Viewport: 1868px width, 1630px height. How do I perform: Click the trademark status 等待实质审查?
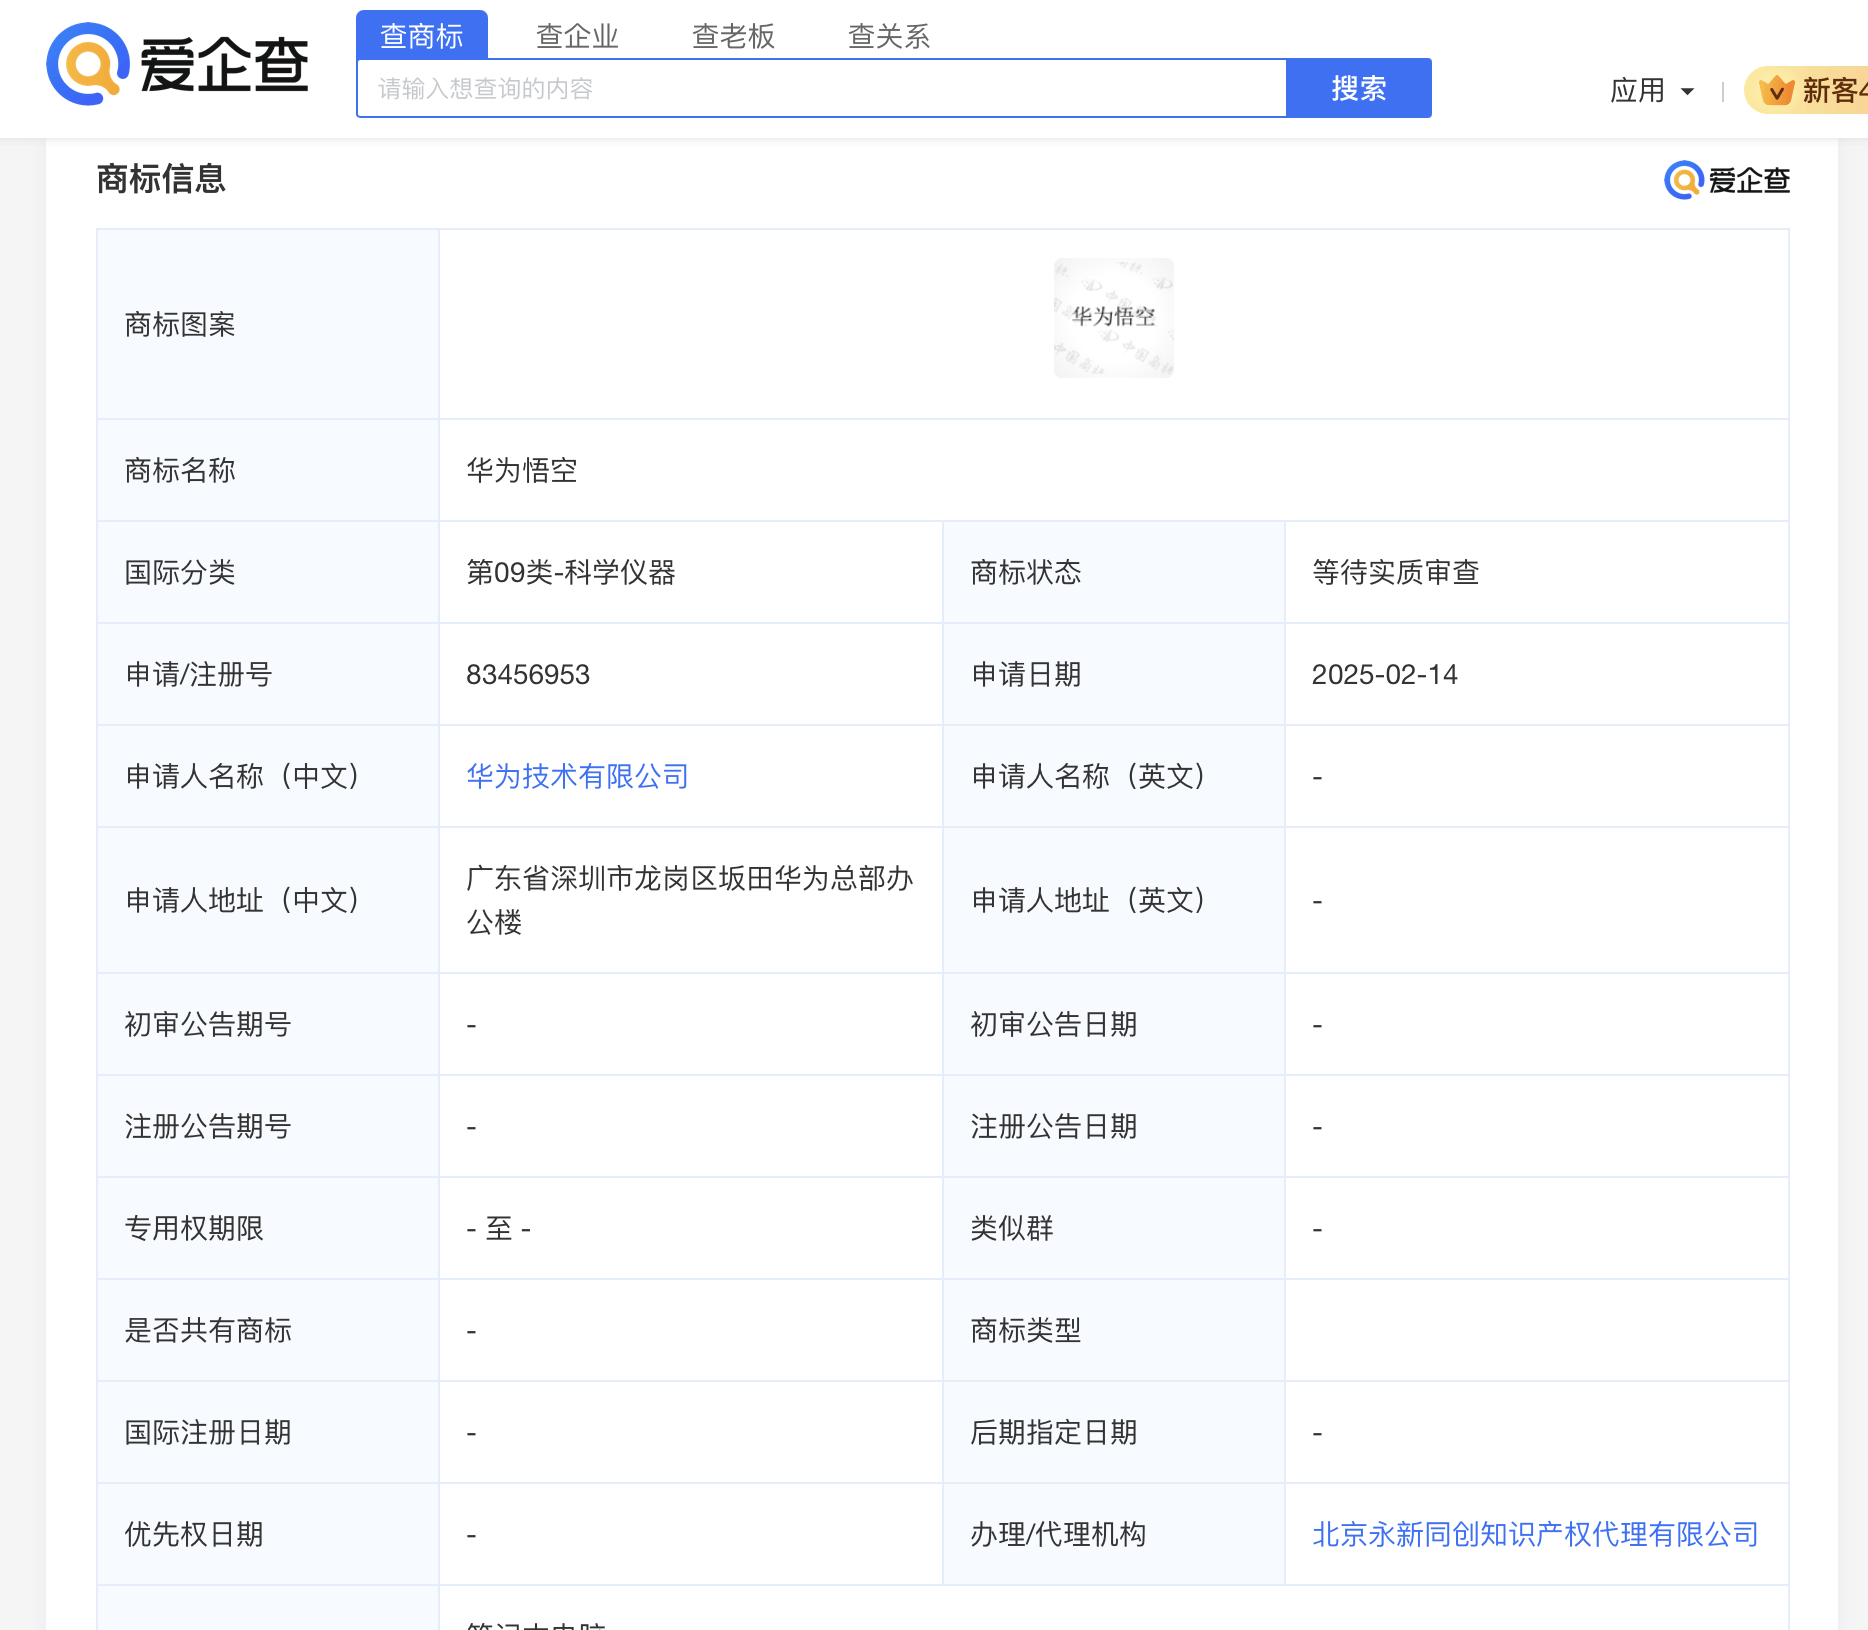[x=1395, y=572]
